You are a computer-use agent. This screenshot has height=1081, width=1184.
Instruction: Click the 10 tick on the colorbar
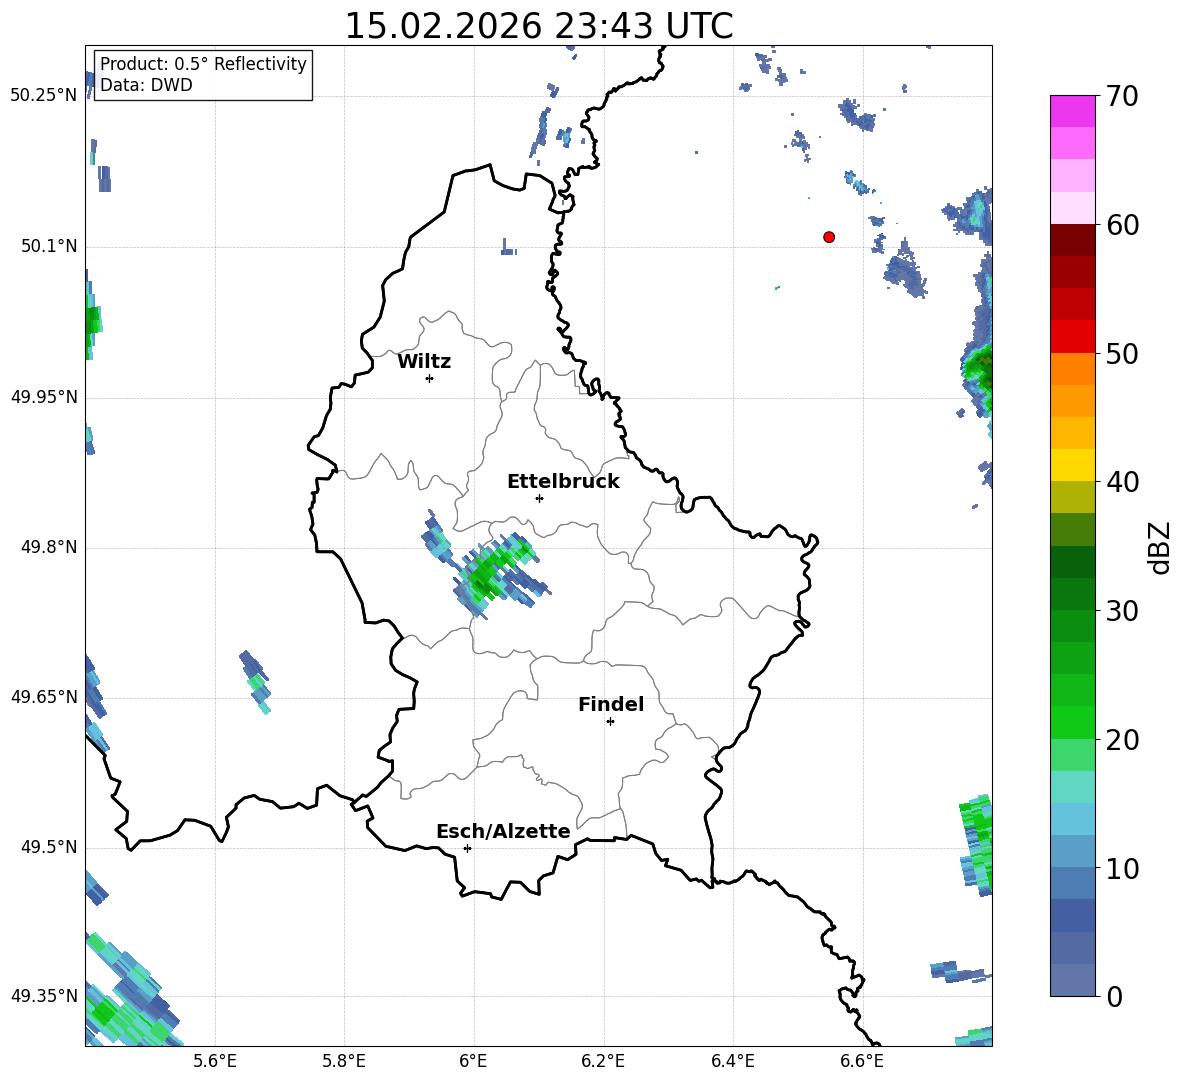click(1121, 868)
